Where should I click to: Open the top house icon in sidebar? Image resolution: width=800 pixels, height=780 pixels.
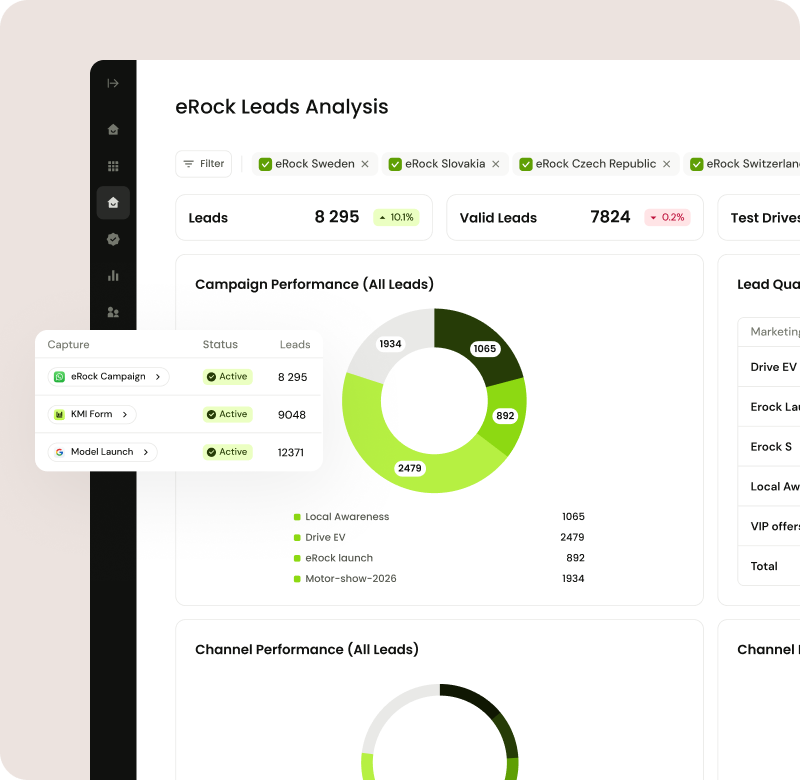coord(113,130)
